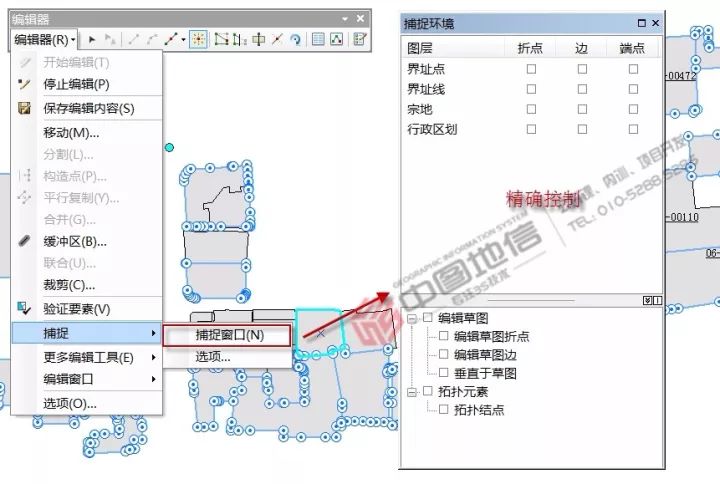Screen dimensions: 720x484
Task: Click the 缓冲区 menu icon
Action: [24, 241]
